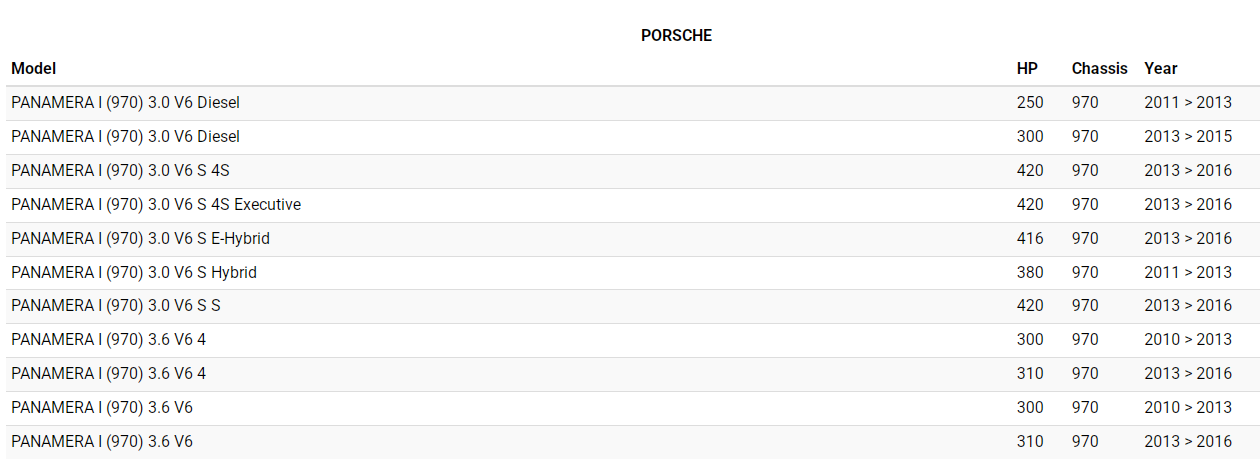Select the 310 HP 3.6 V6 4 model
This screenshot has width=1260, height=459.
[x=108, y=374]
